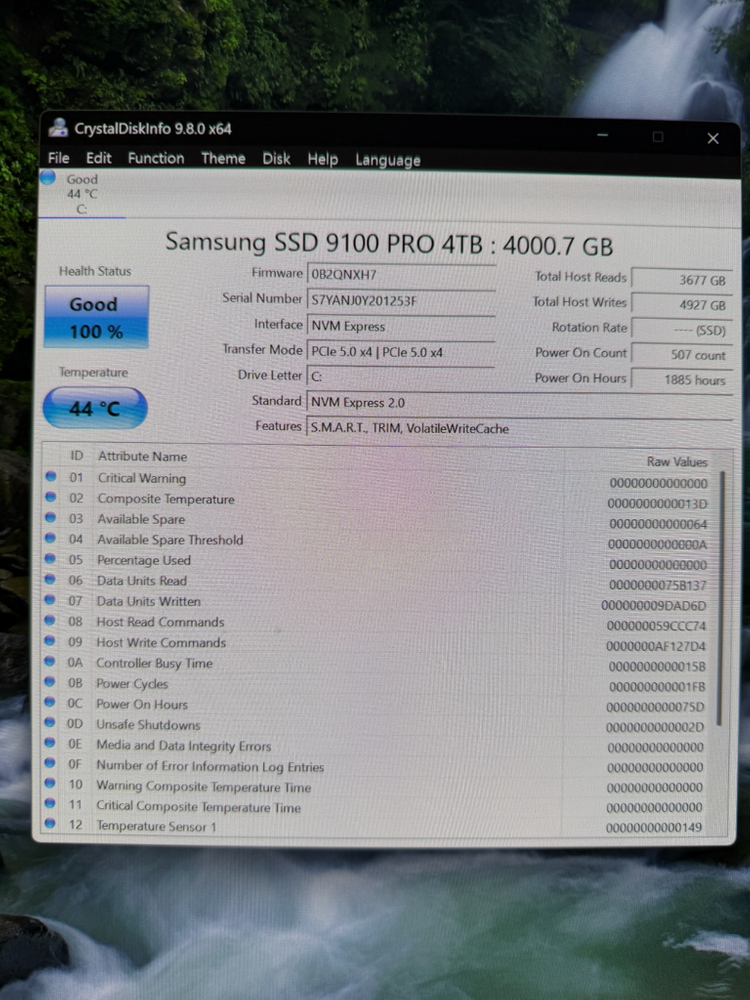Select the Composite Temperature attribute name
The height and width of the screenshot is (1000, 750).
pos(166,499)
